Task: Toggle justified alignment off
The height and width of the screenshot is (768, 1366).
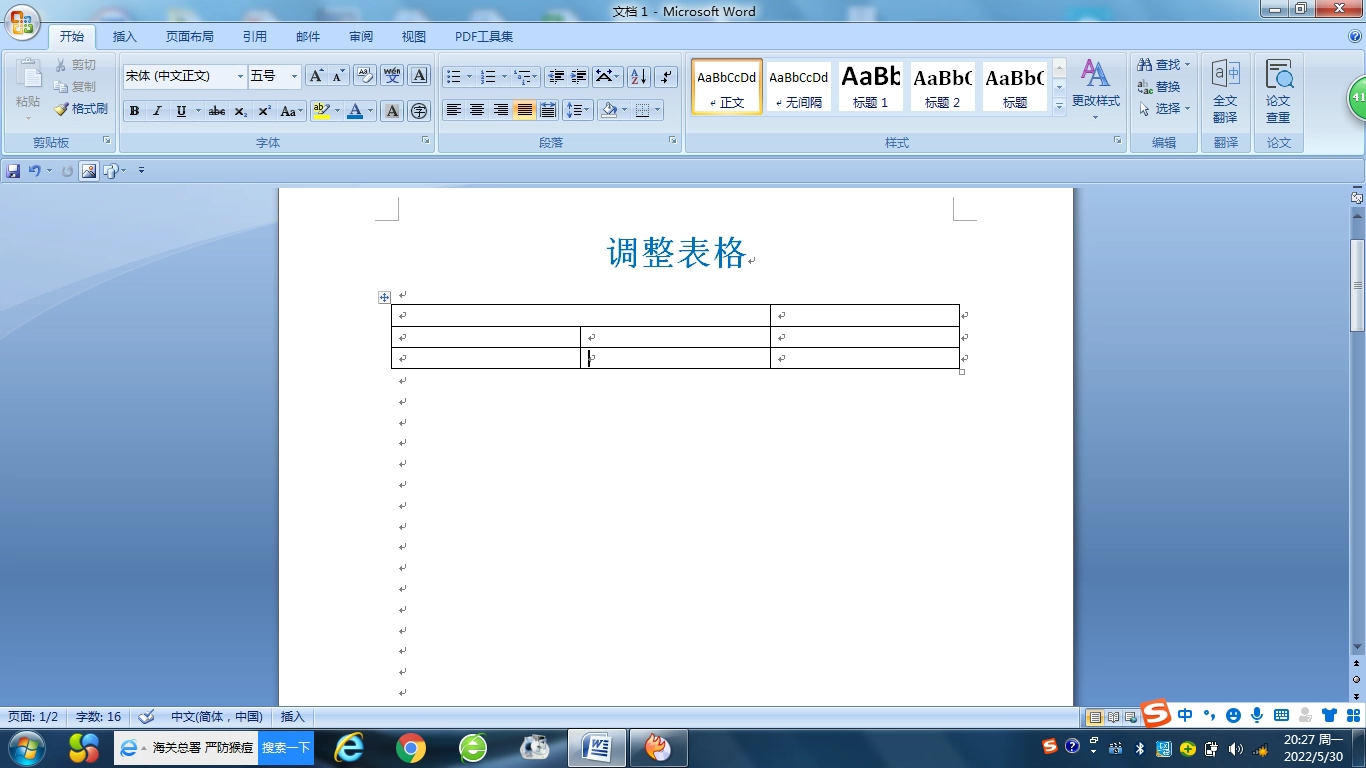Action: [x=524, y=111]
